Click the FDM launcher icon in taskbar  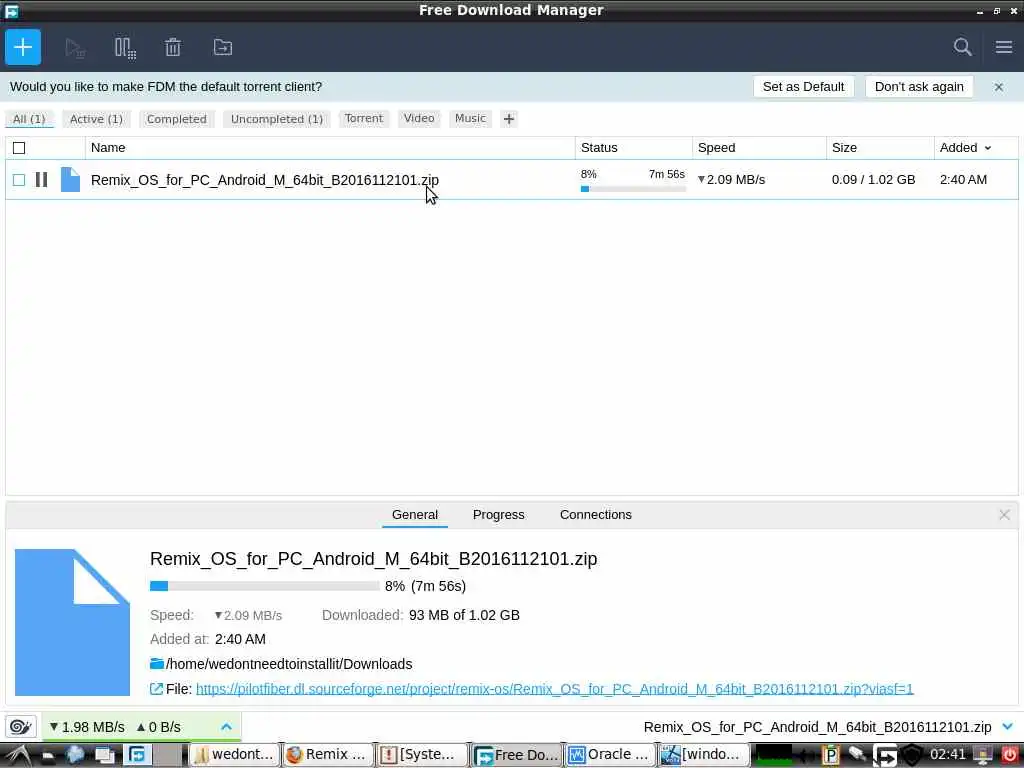pyautogui.click(x=137, y=755)
